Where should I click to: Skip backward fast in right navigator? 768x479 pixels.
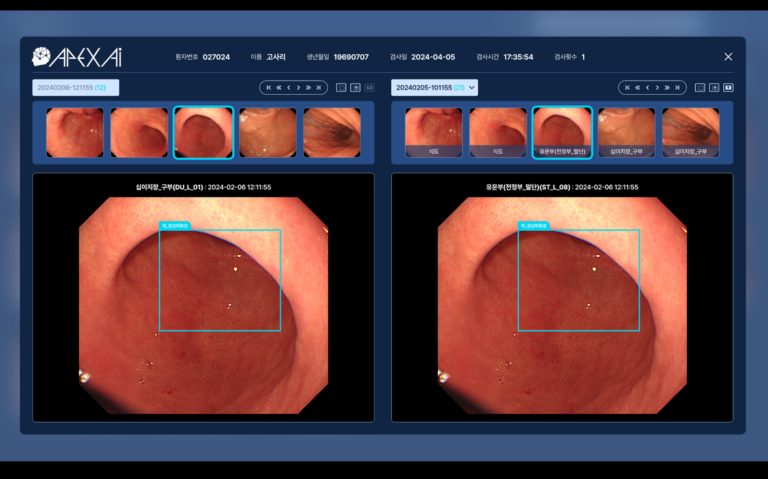point(637,88)
